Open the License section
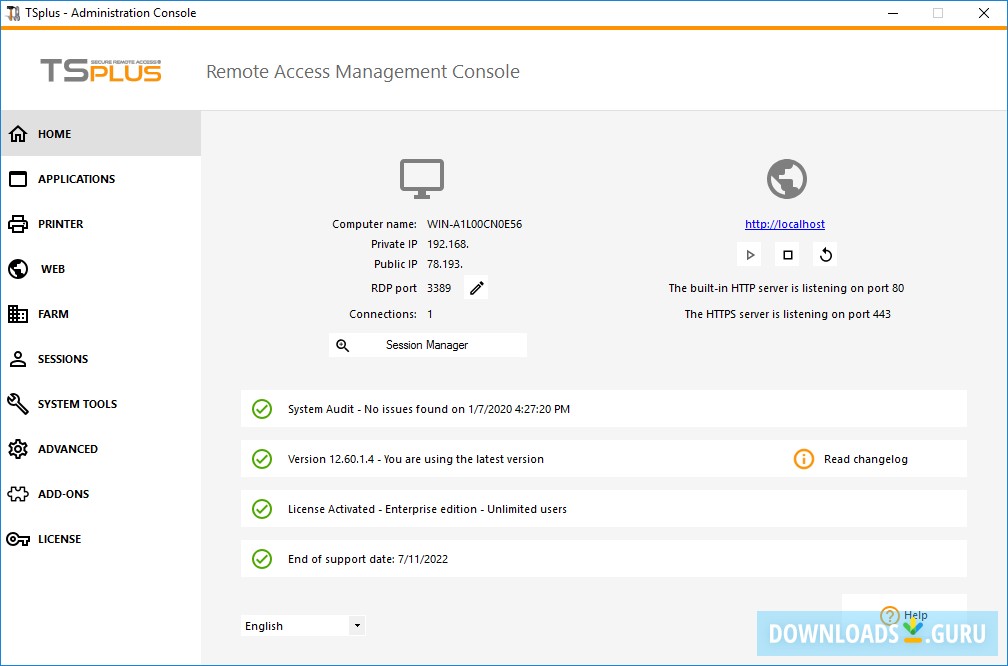1008x666 pixels. coord(101,539)
